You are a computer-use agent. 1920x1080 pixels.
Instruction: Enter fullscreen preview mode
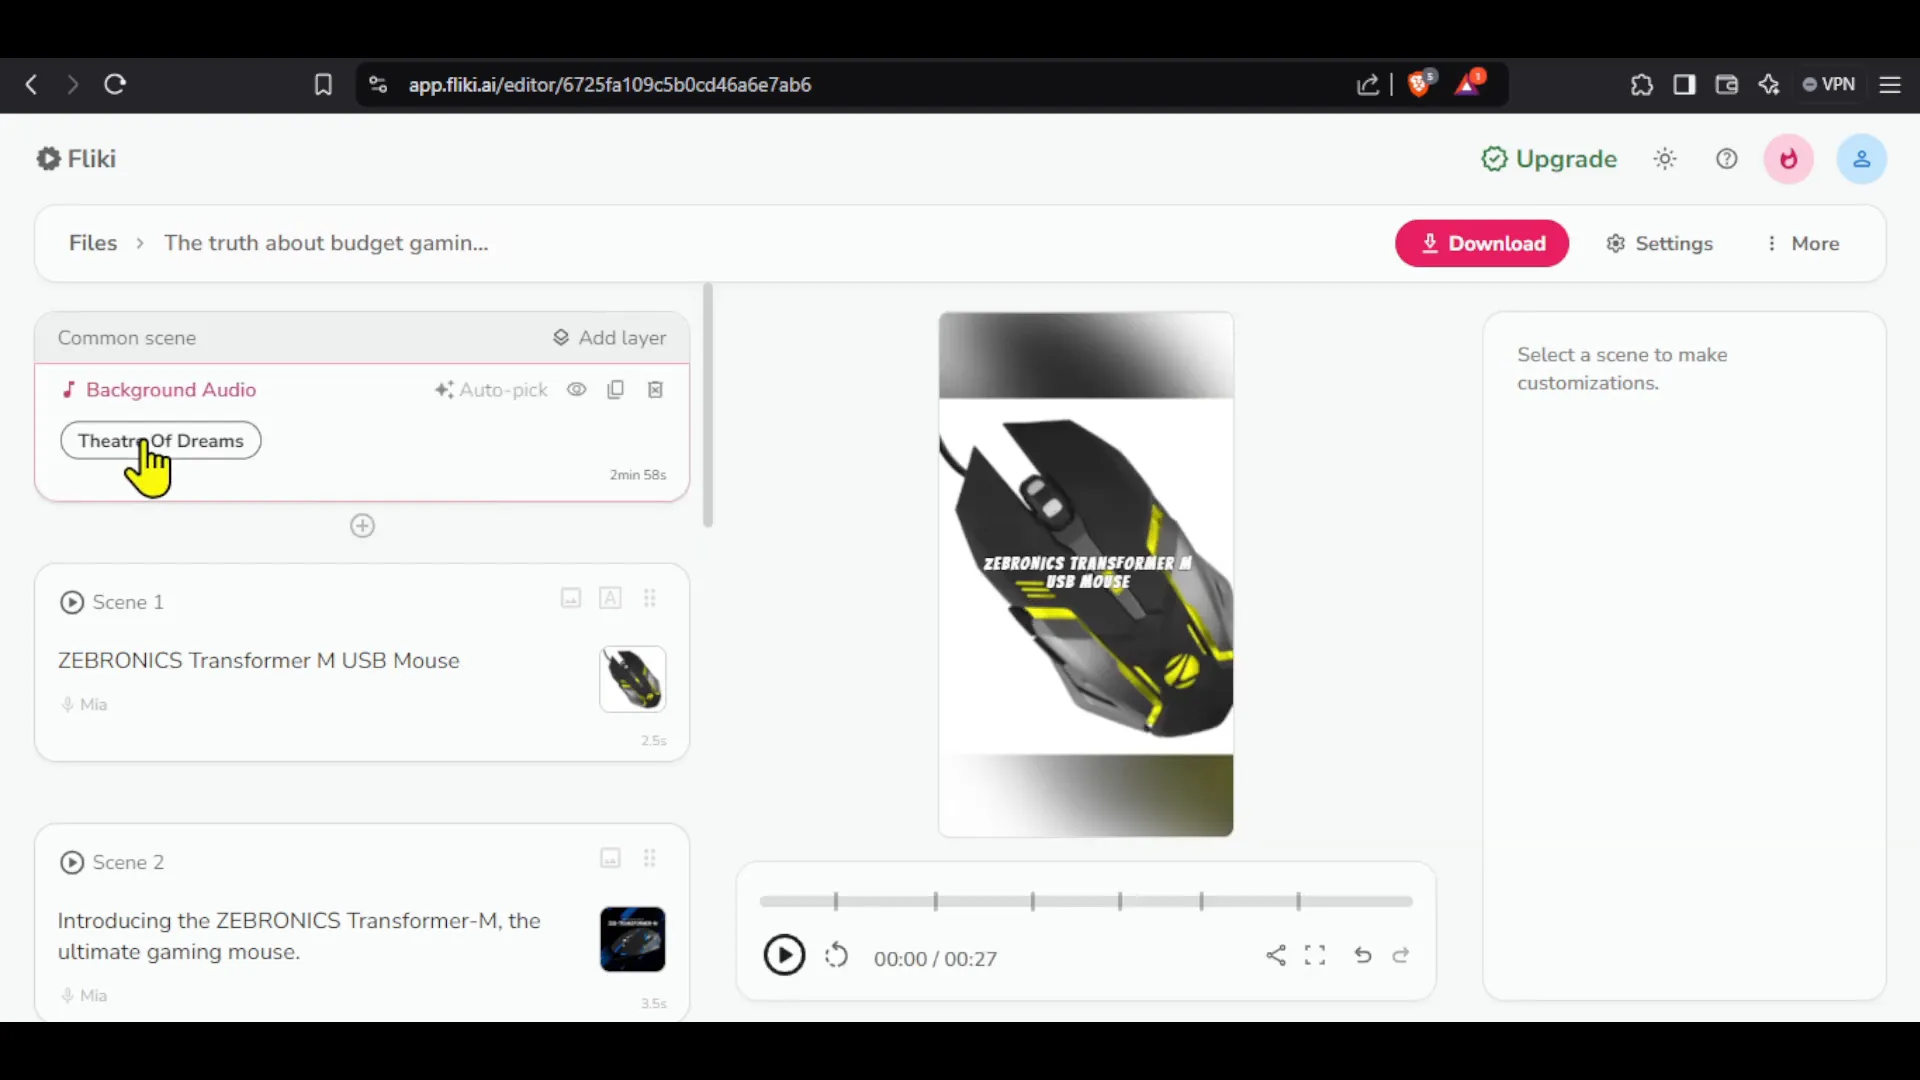coord(1315,955)
